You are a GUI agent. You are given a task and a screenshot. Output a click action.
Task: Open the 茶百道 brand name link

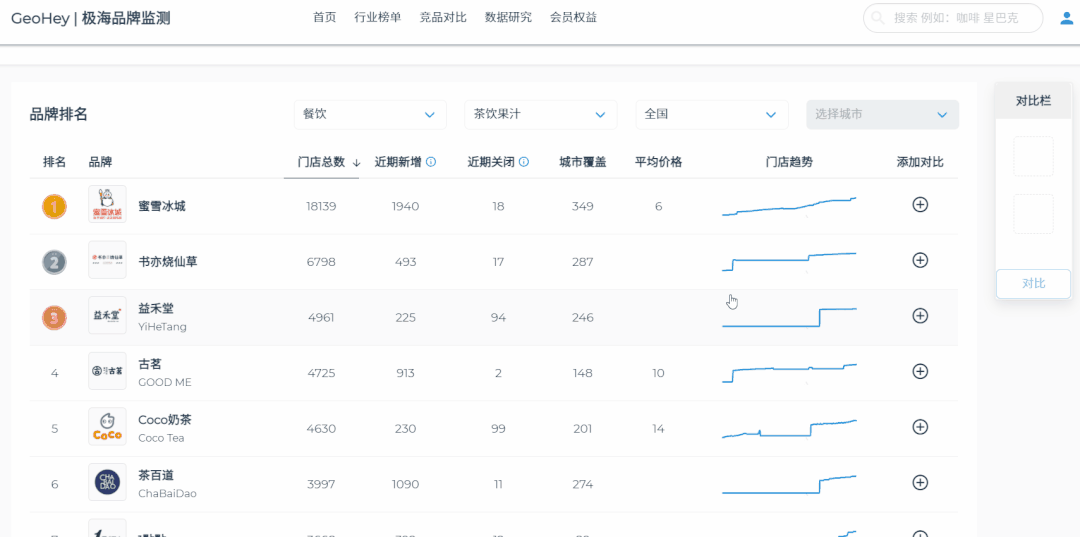[x=156, y=476]
